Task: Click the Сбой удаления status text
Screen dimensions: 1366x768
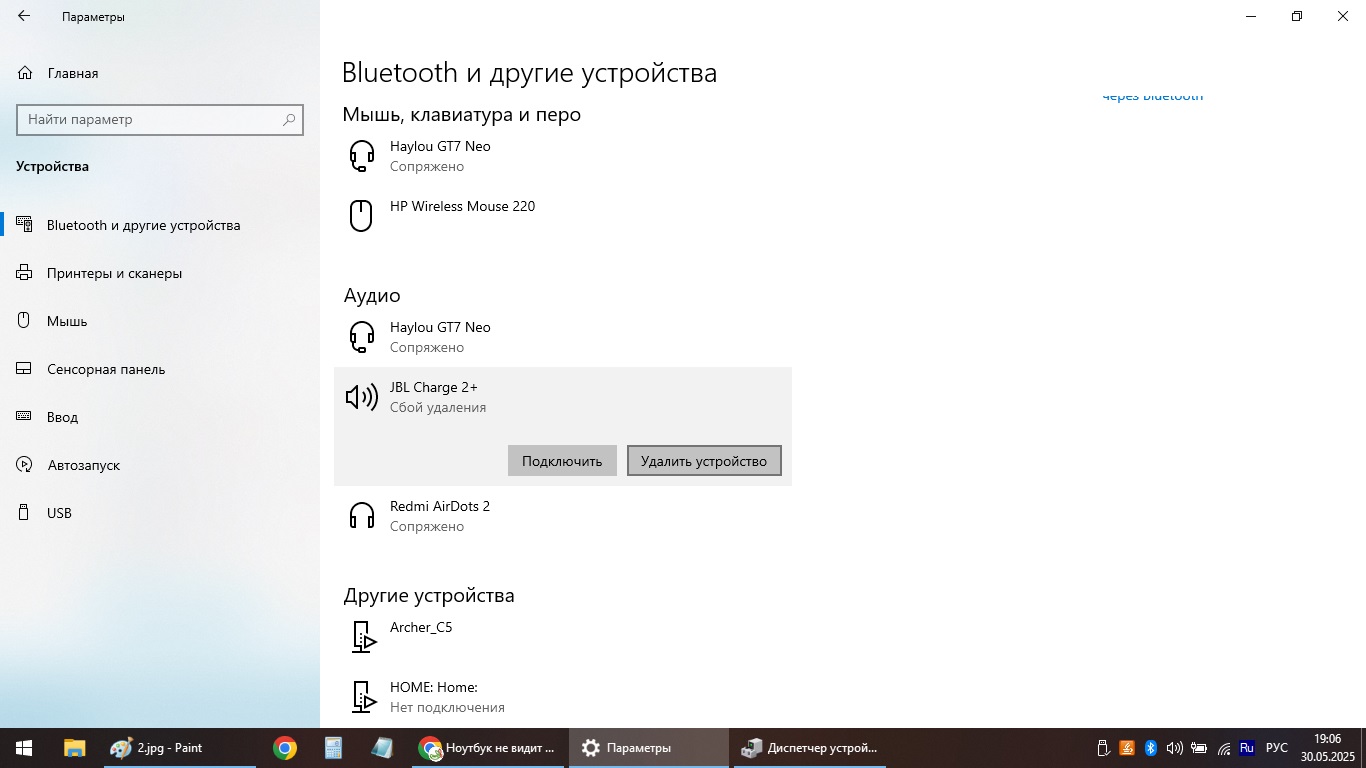Action: coord(438,407)
